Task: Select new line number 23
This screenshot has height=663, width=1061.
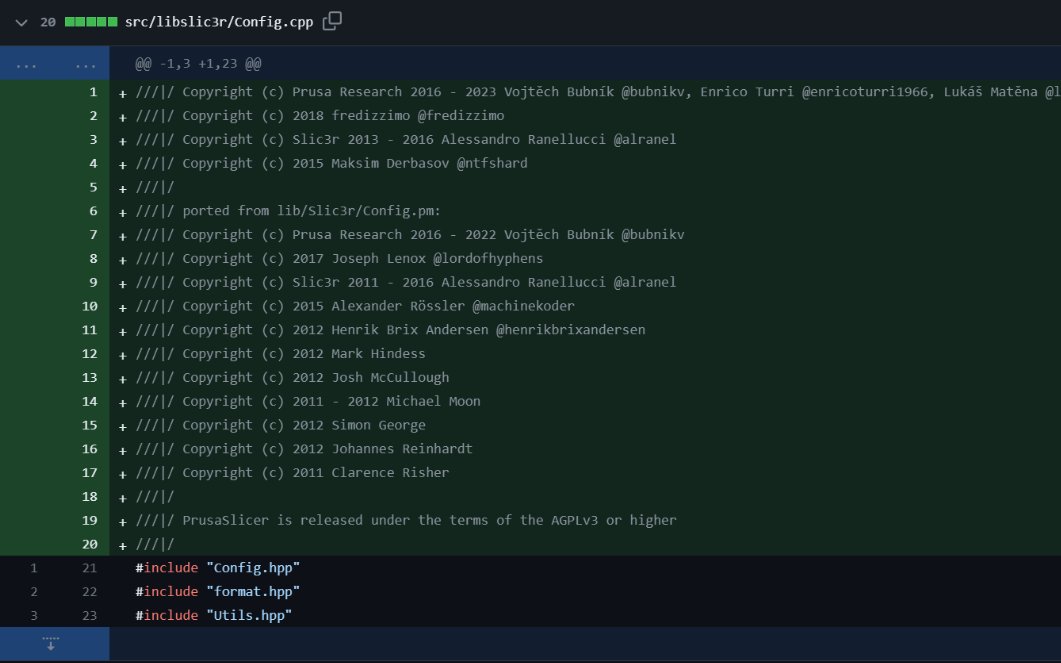Action: coord(89,616)
